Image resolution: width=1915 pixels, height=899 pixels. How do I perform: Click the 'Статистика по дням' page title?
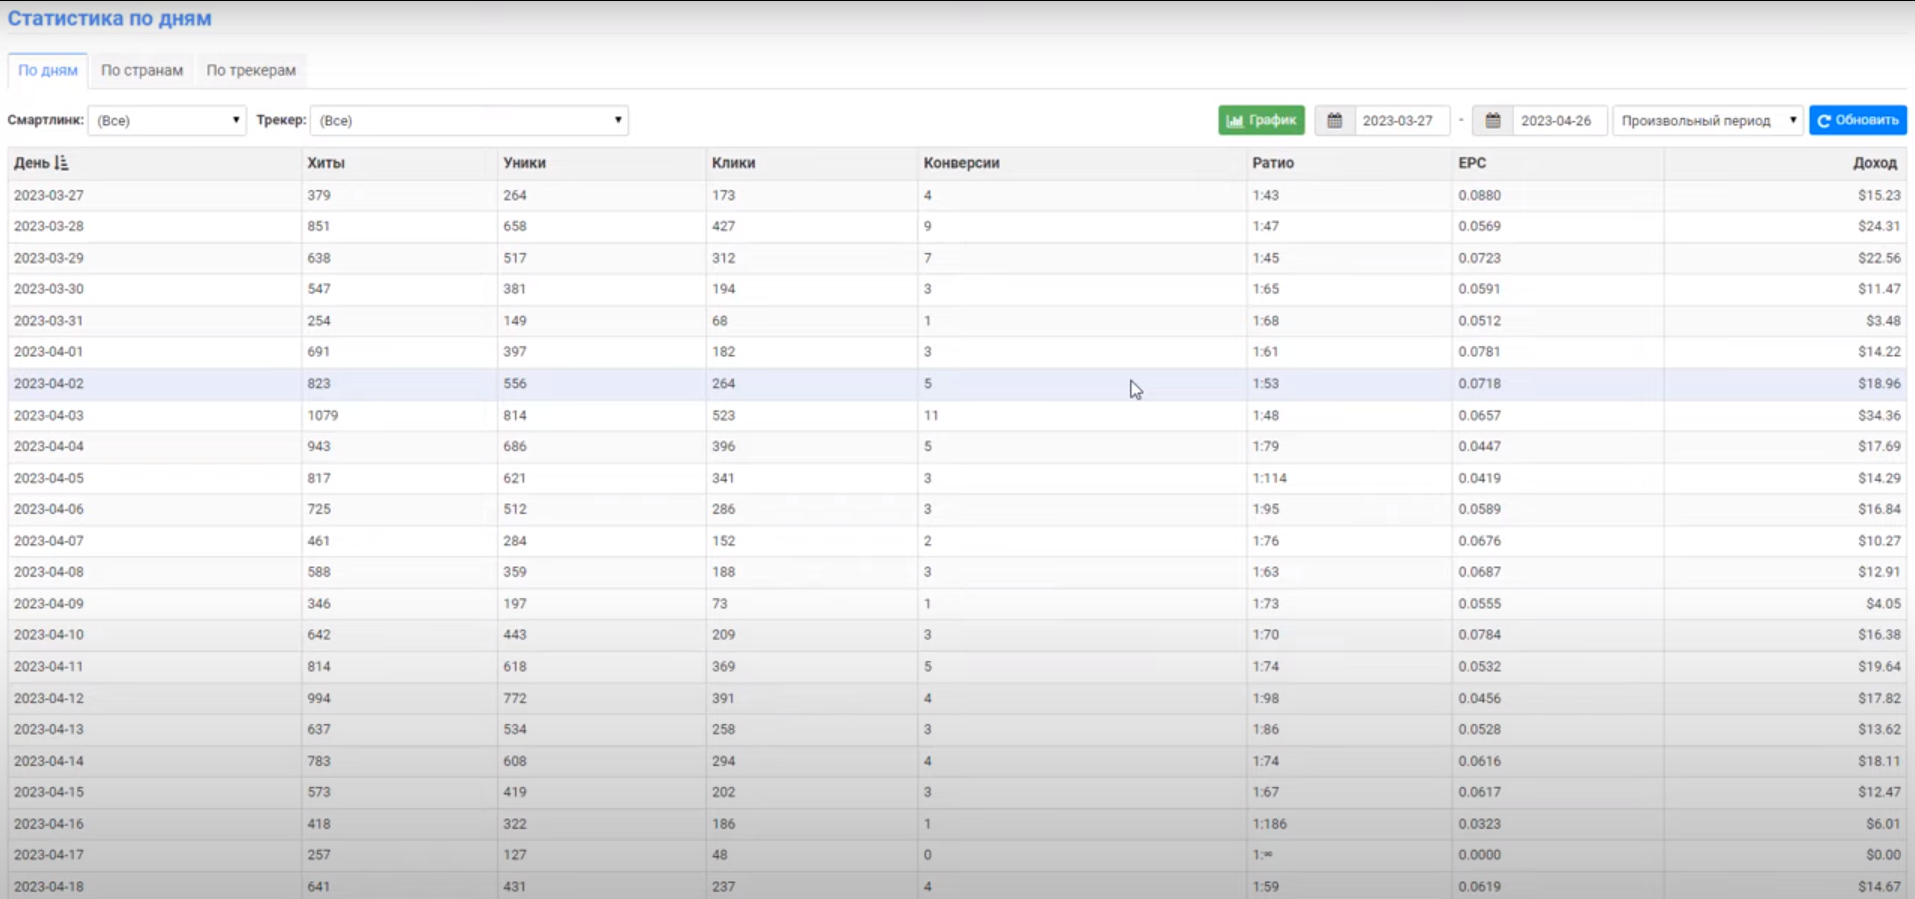(x=109, y=18)
